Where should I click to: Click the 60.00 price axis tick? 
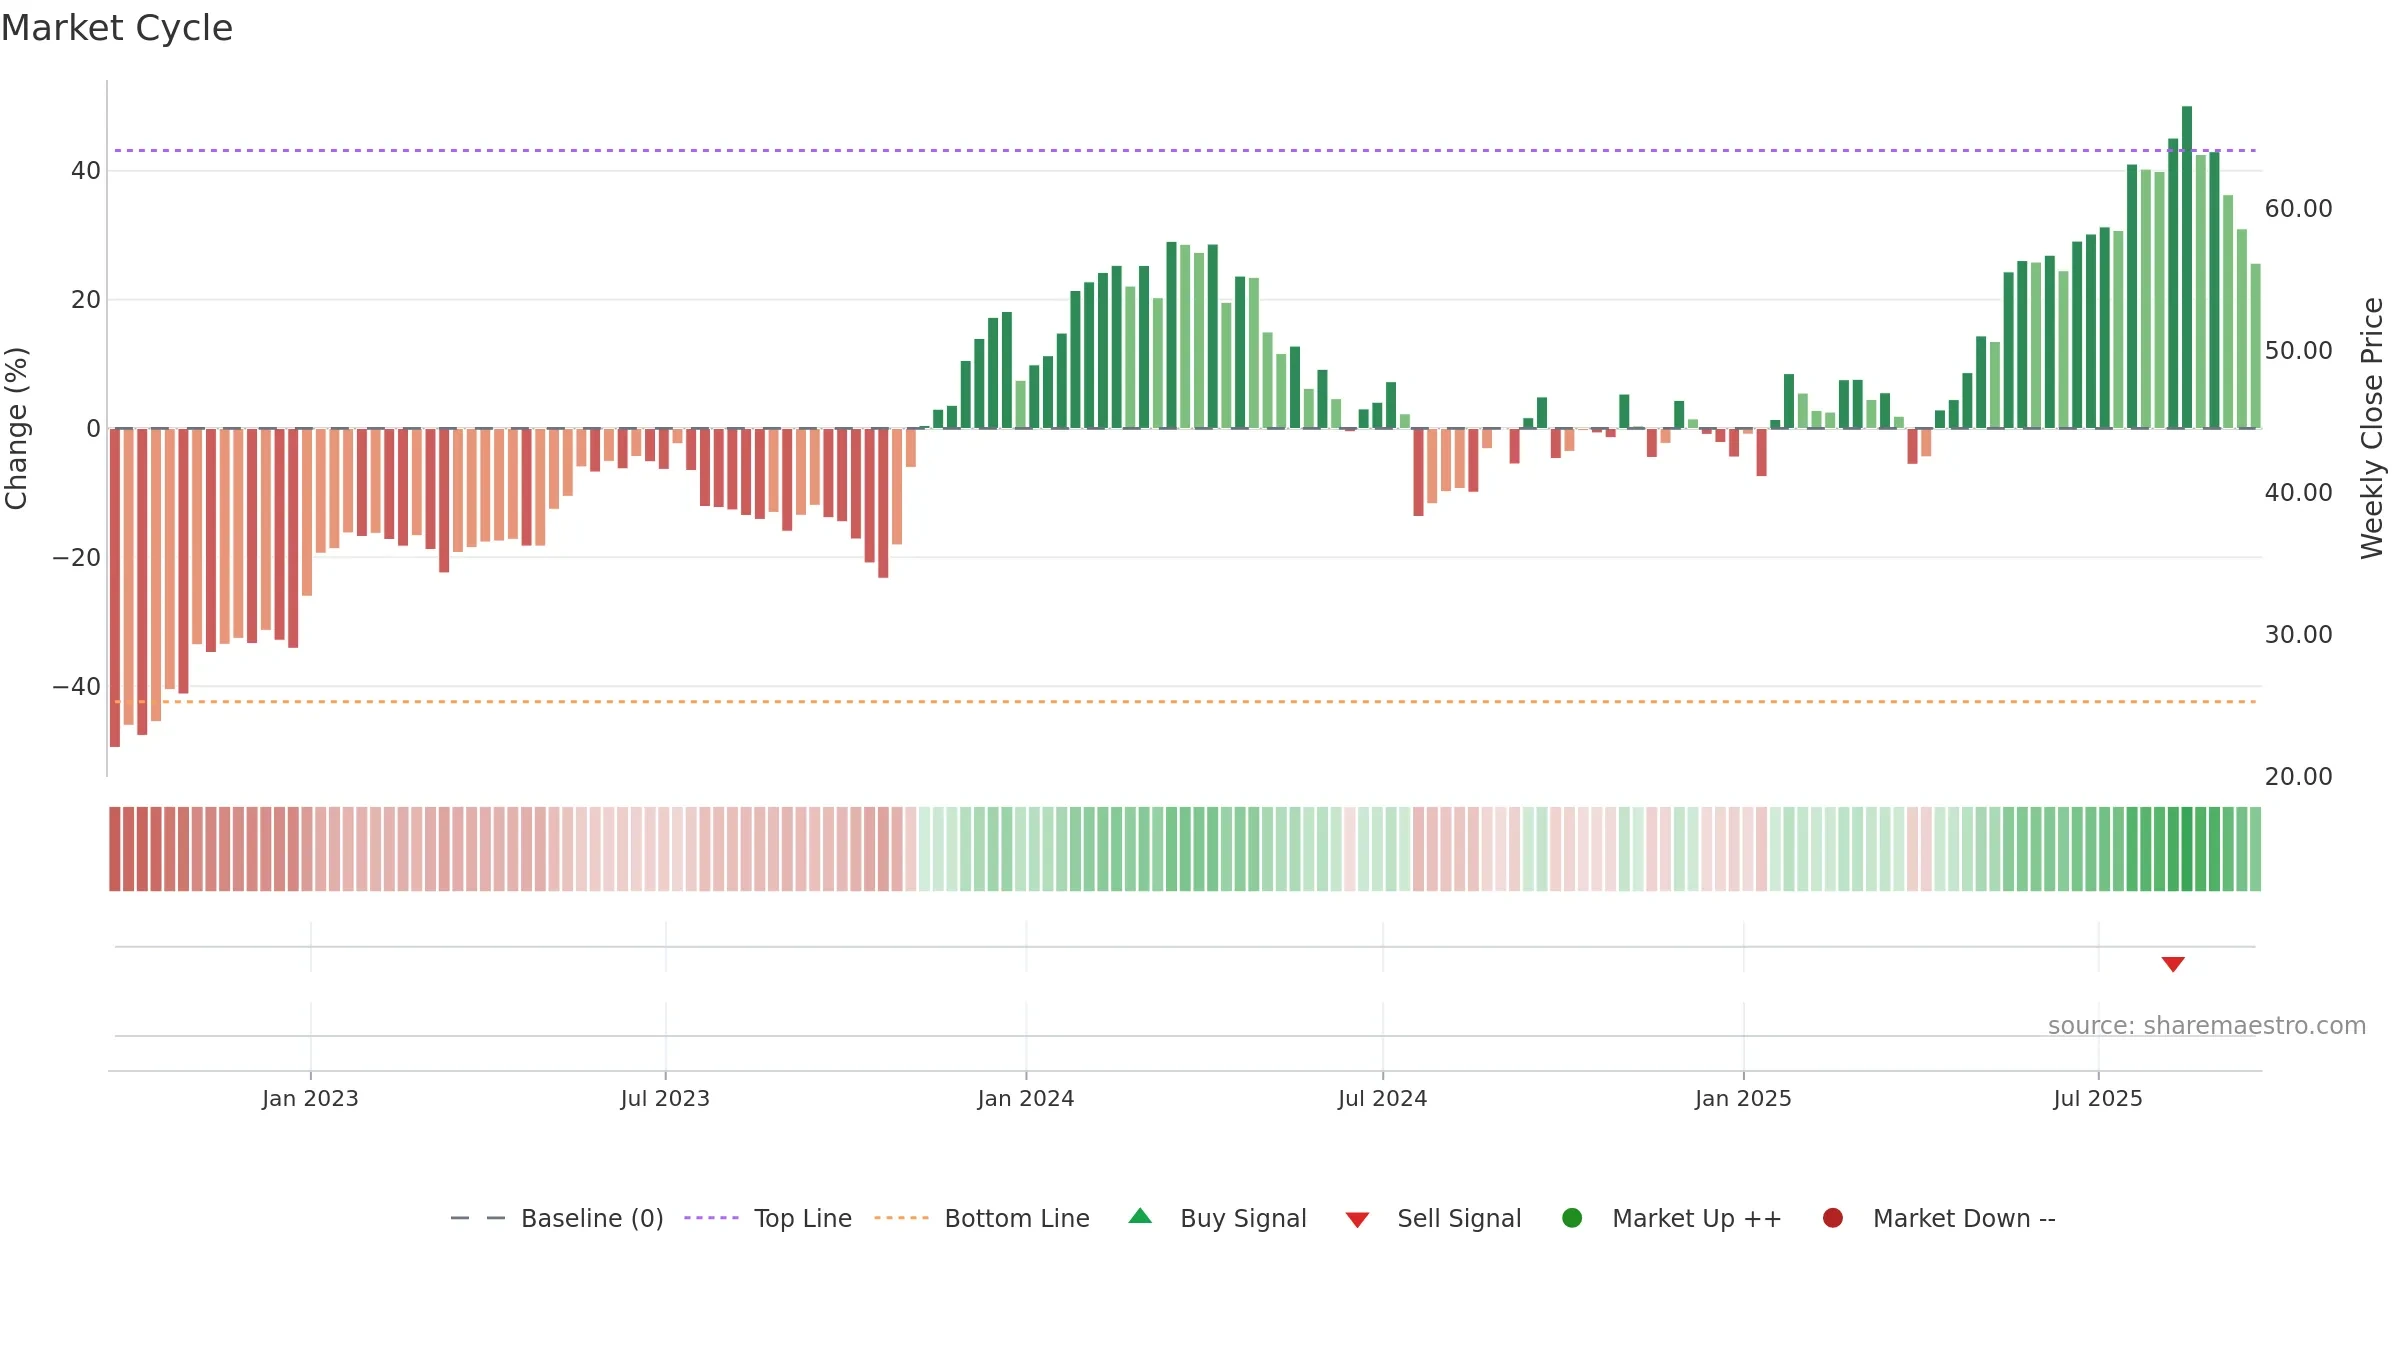[2299, 209]
